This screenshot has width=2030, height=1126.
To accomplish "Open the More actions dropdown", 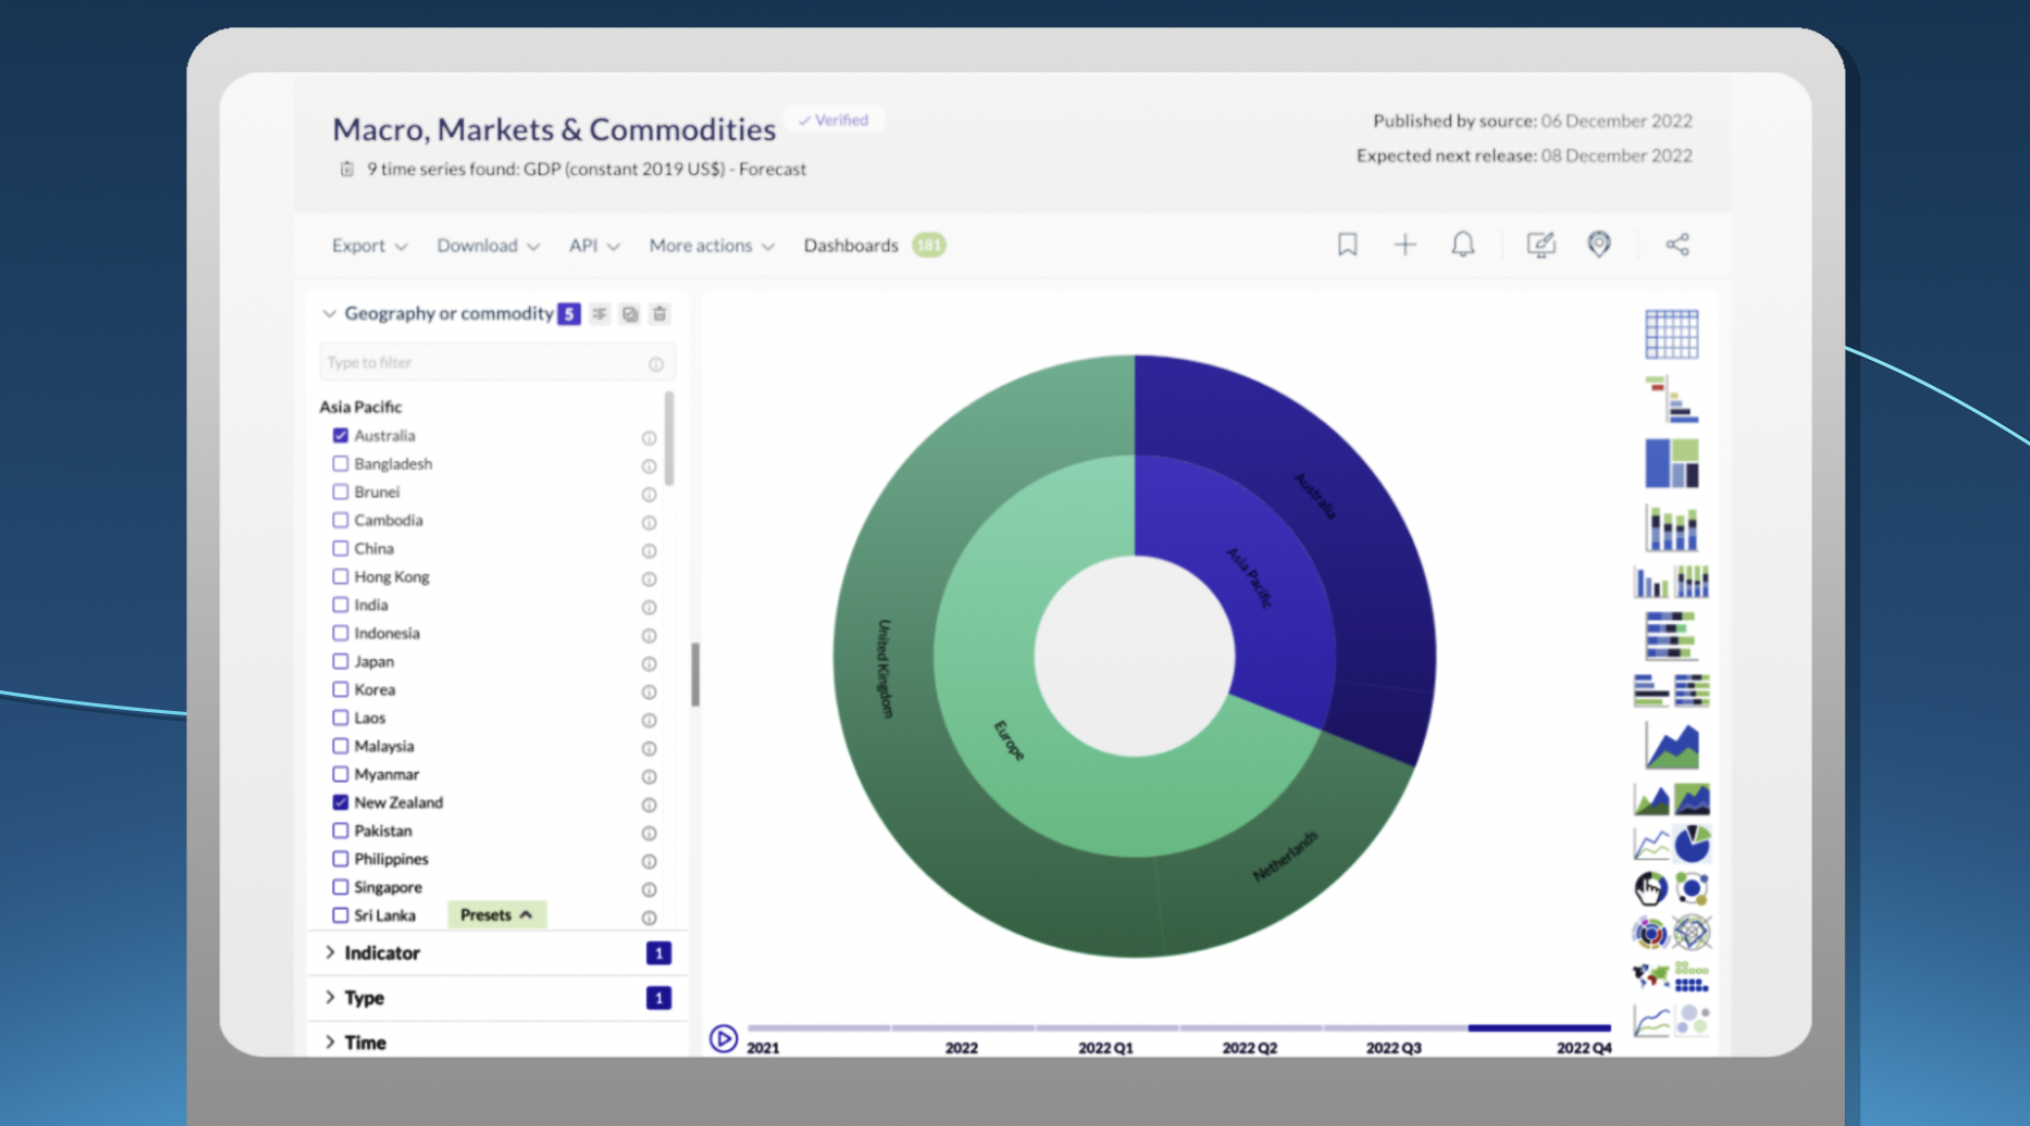I will [x=711, y=245].
